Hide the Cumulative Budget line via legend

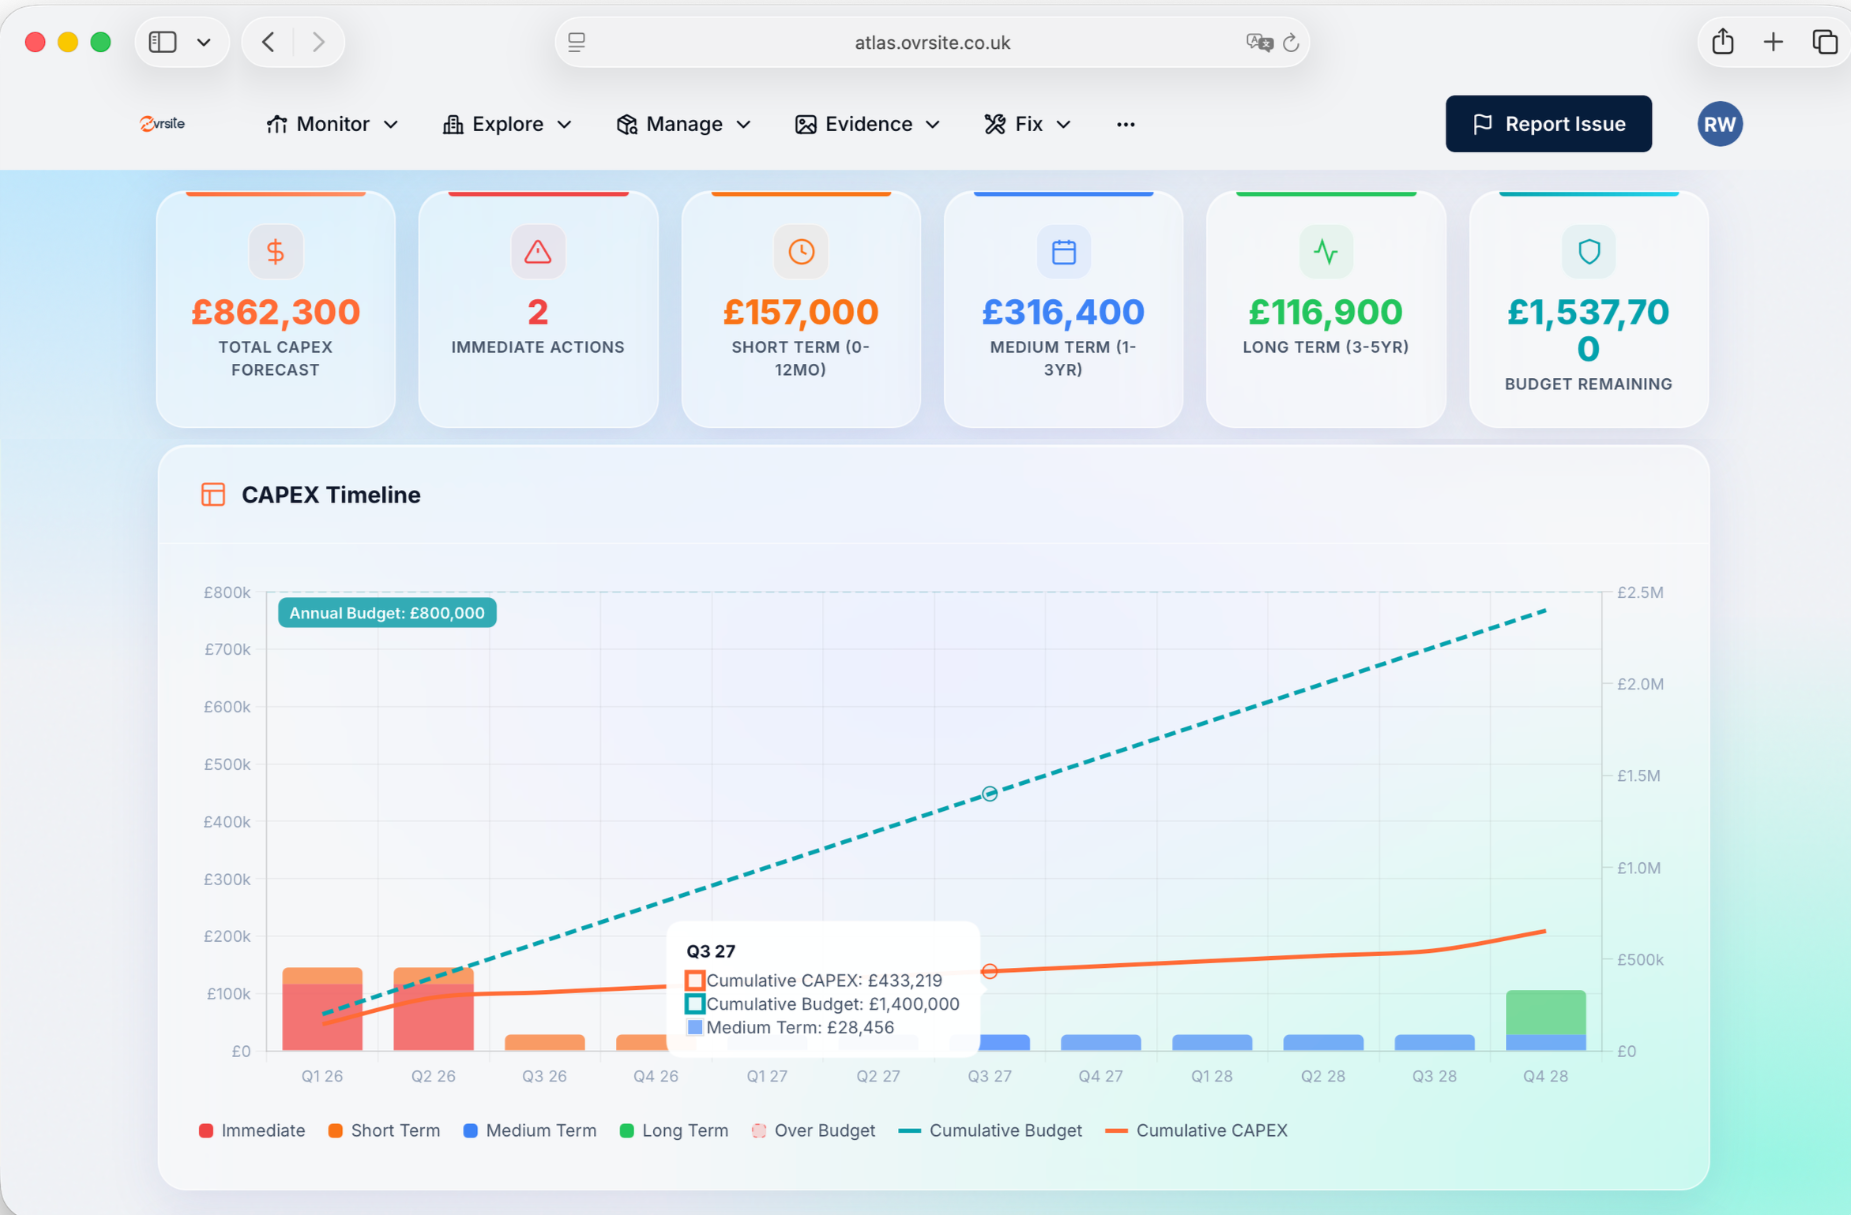[x=989, y=1130]
